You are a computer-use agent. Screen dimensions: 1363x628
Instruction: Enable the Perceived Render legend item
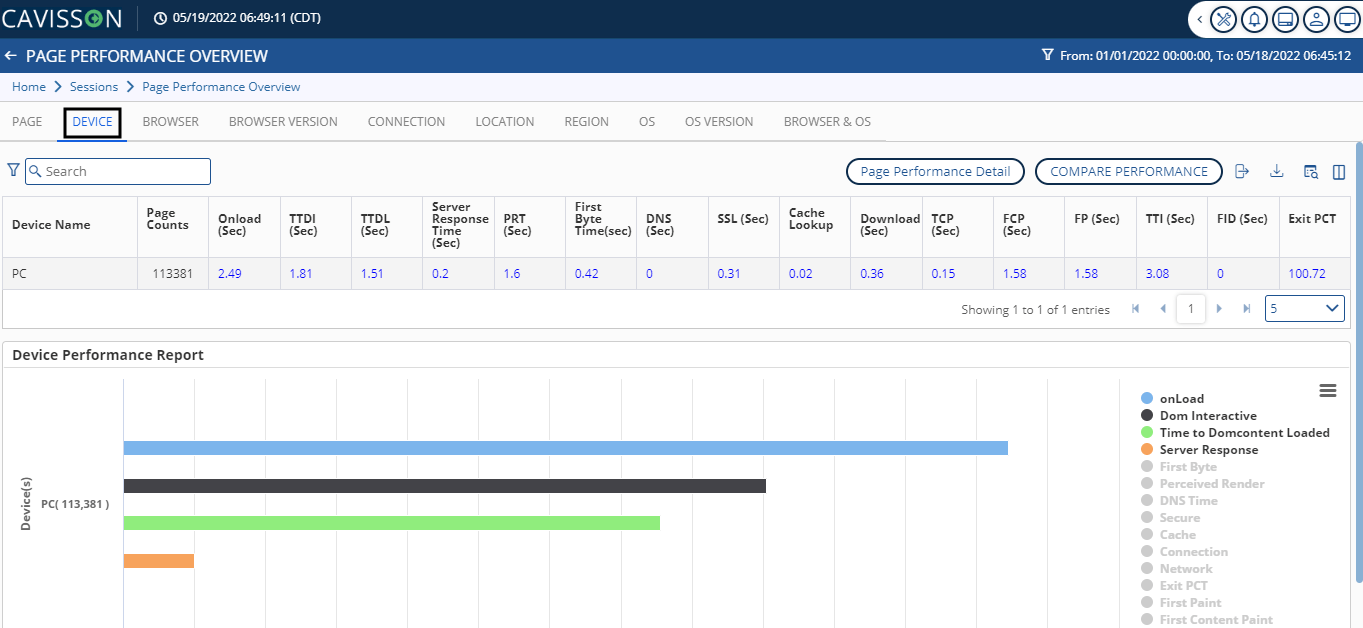tap(1202, 484)
